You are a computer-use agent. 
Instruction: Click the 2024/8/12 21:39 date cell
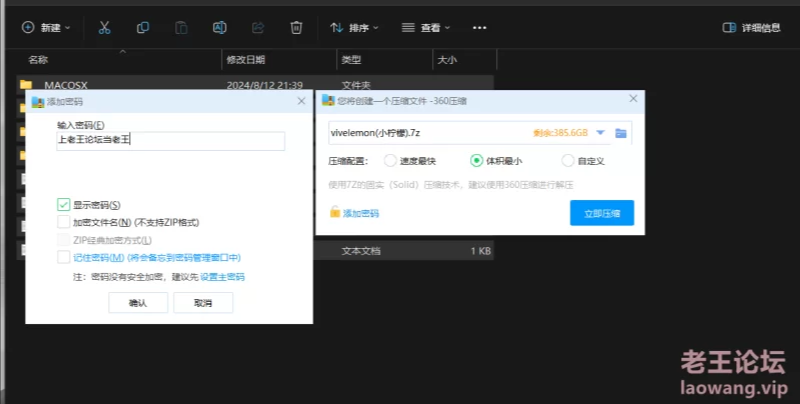[x=265, y=85]
